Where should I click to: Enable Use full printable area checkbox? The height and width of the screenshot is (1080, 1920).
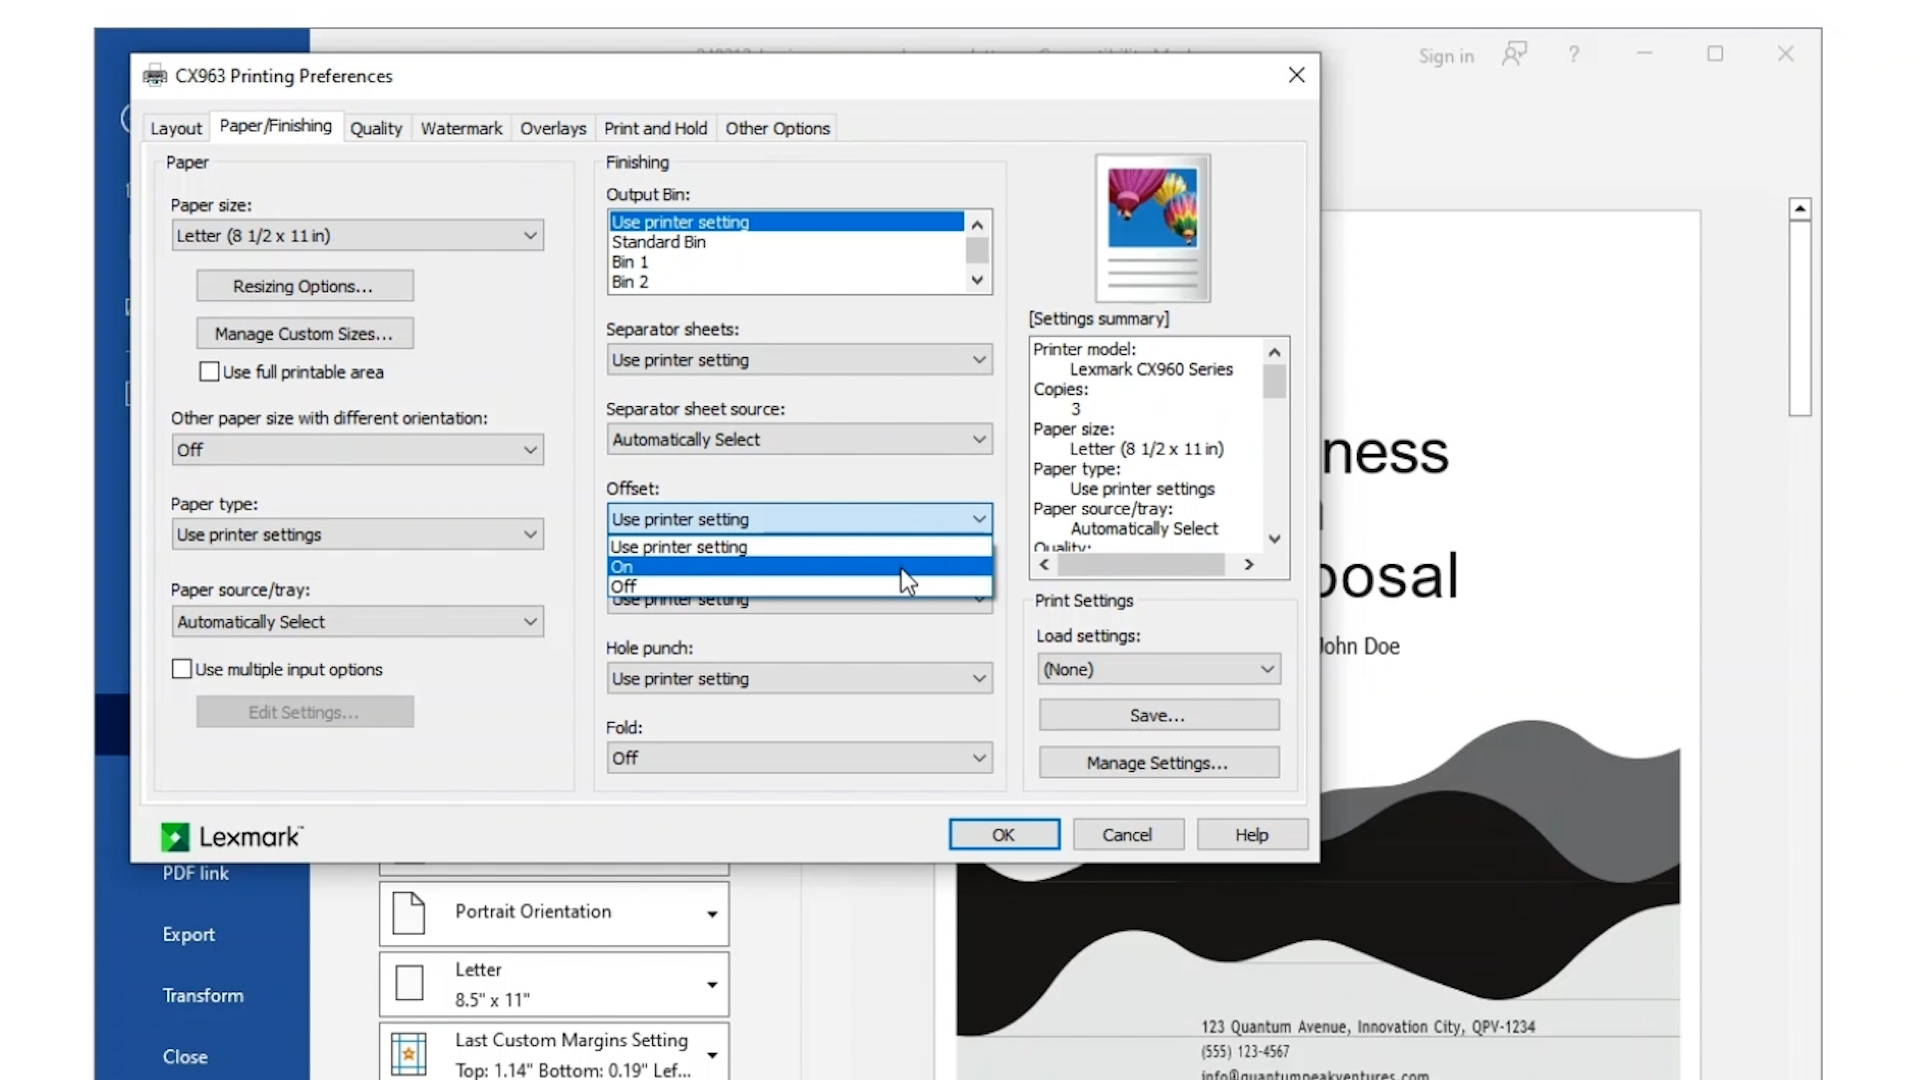coord(209,372)
